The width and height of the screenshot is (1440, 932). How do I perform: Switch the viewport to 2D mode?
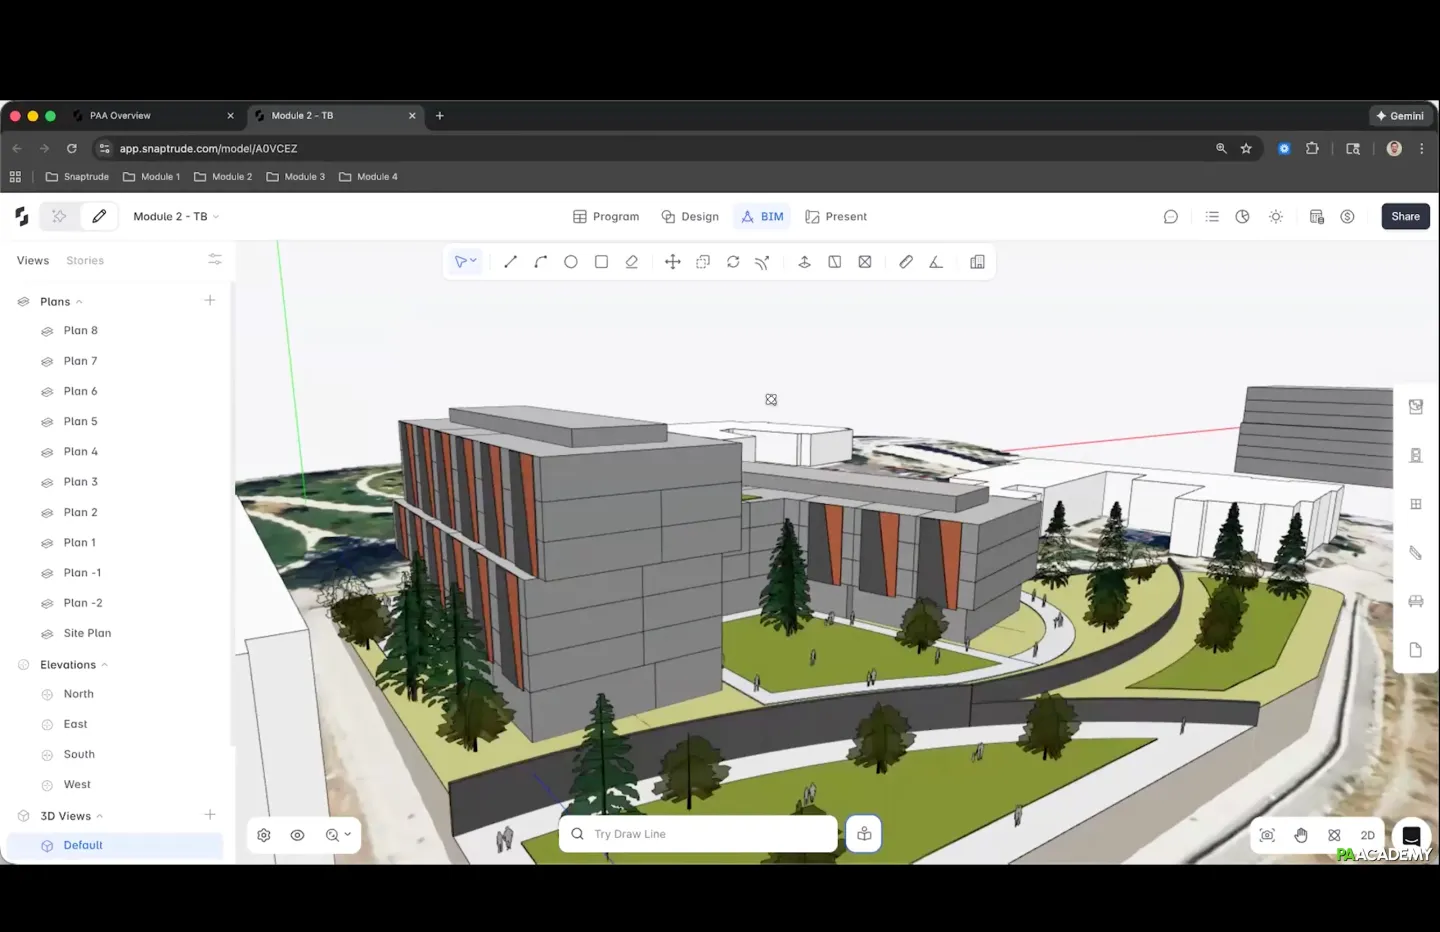tap(1367, 835)
